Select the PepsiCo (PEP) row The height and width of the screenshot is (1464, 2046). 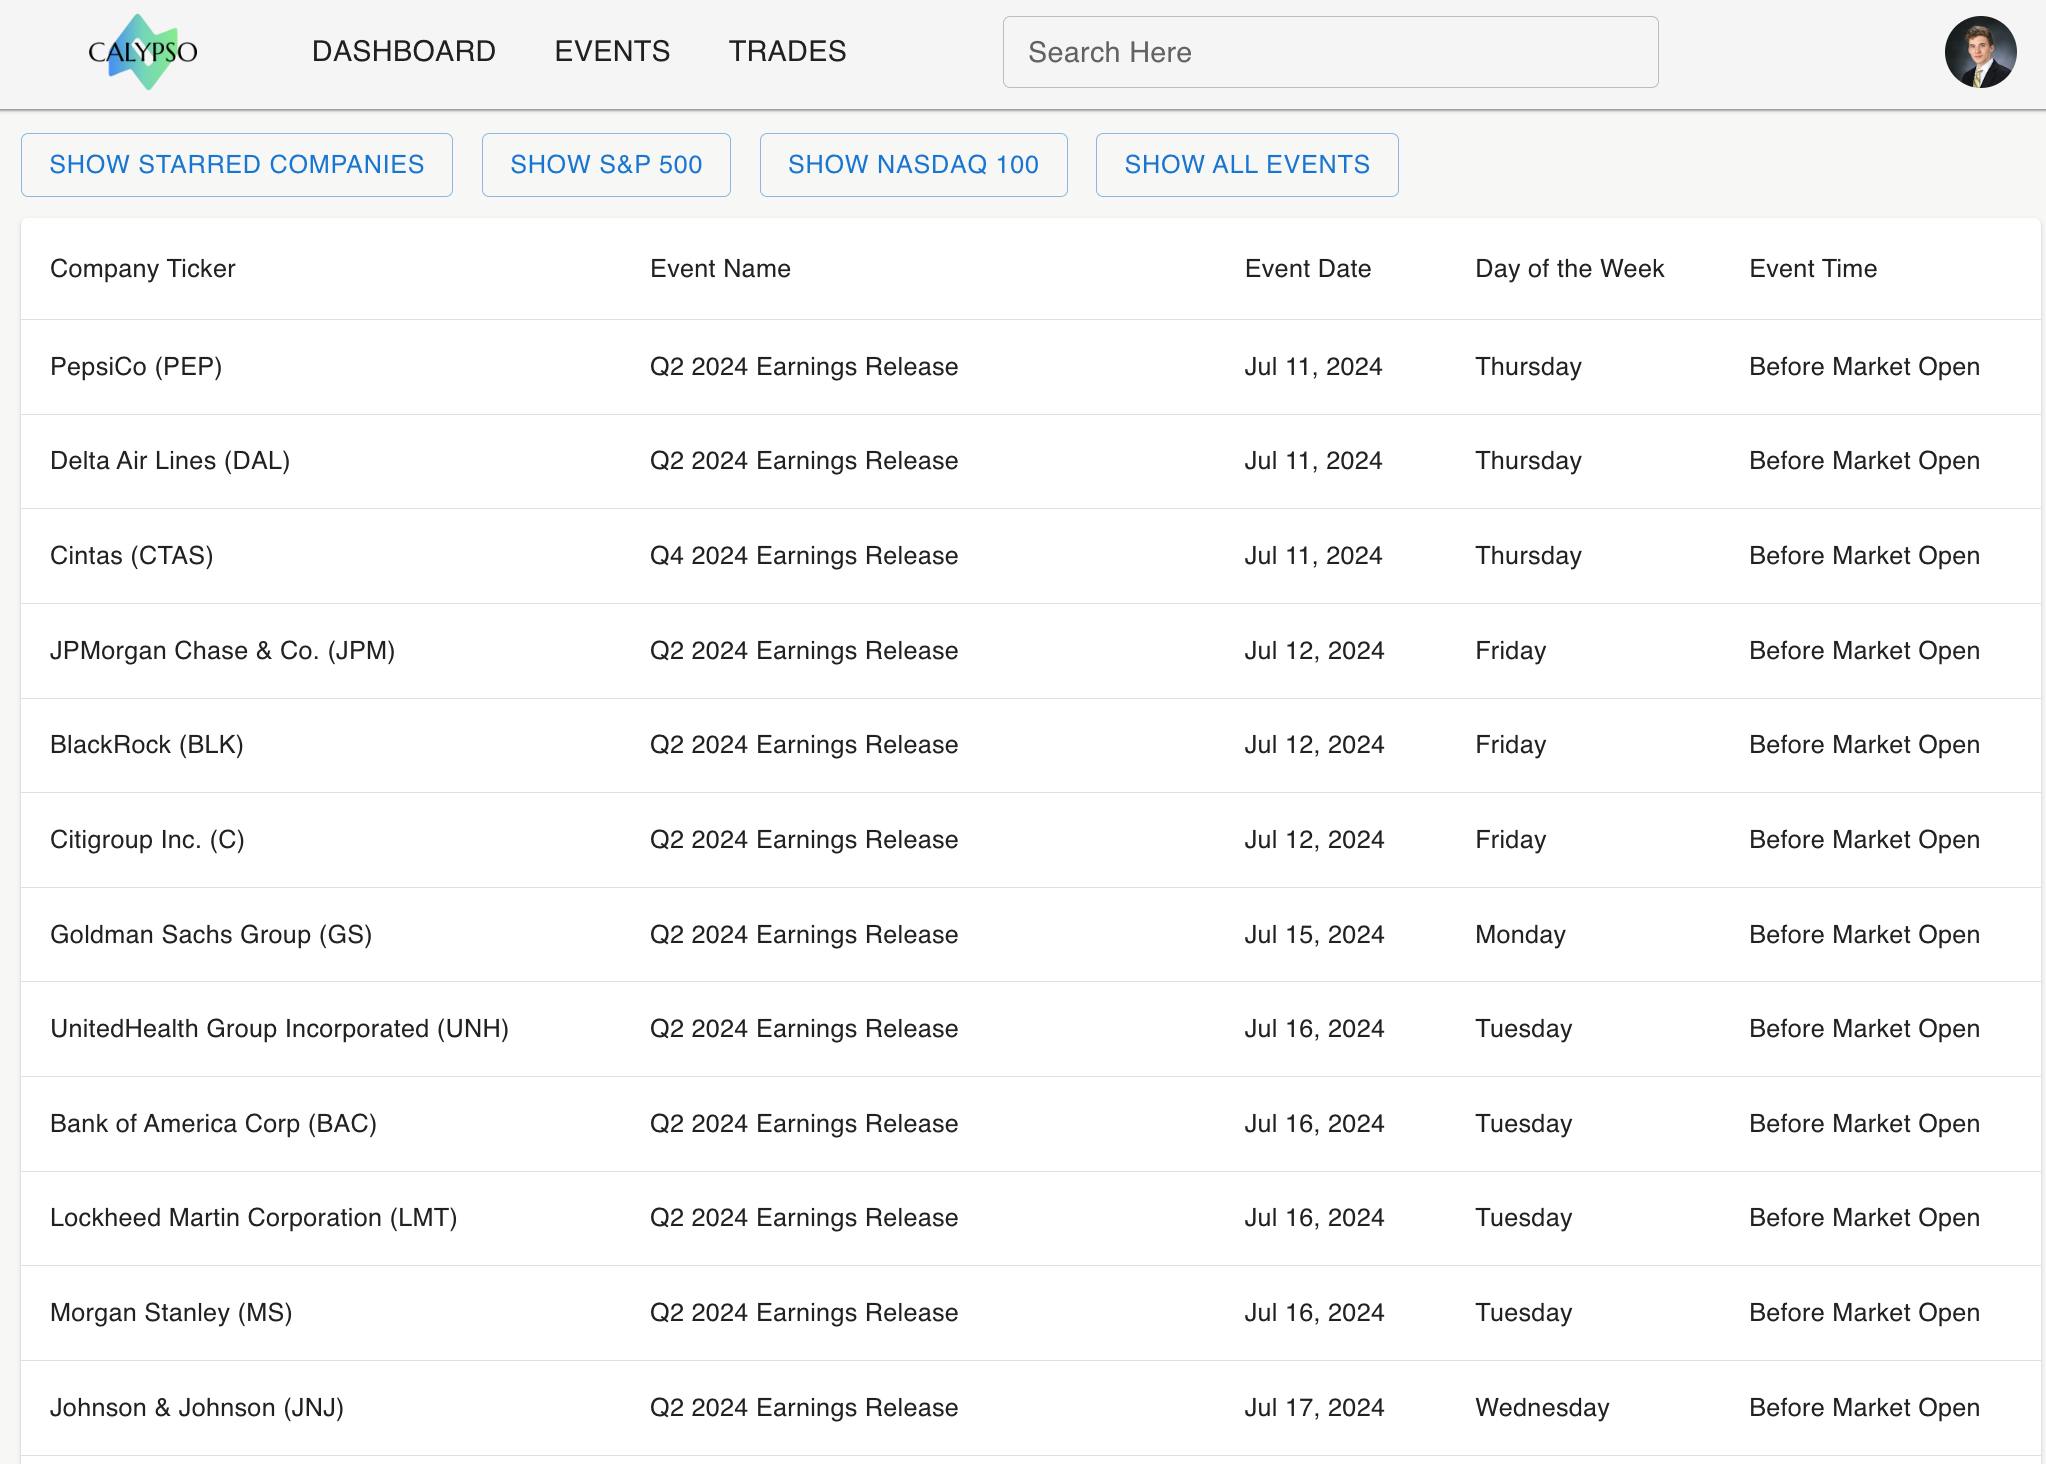pos(1030,367)
